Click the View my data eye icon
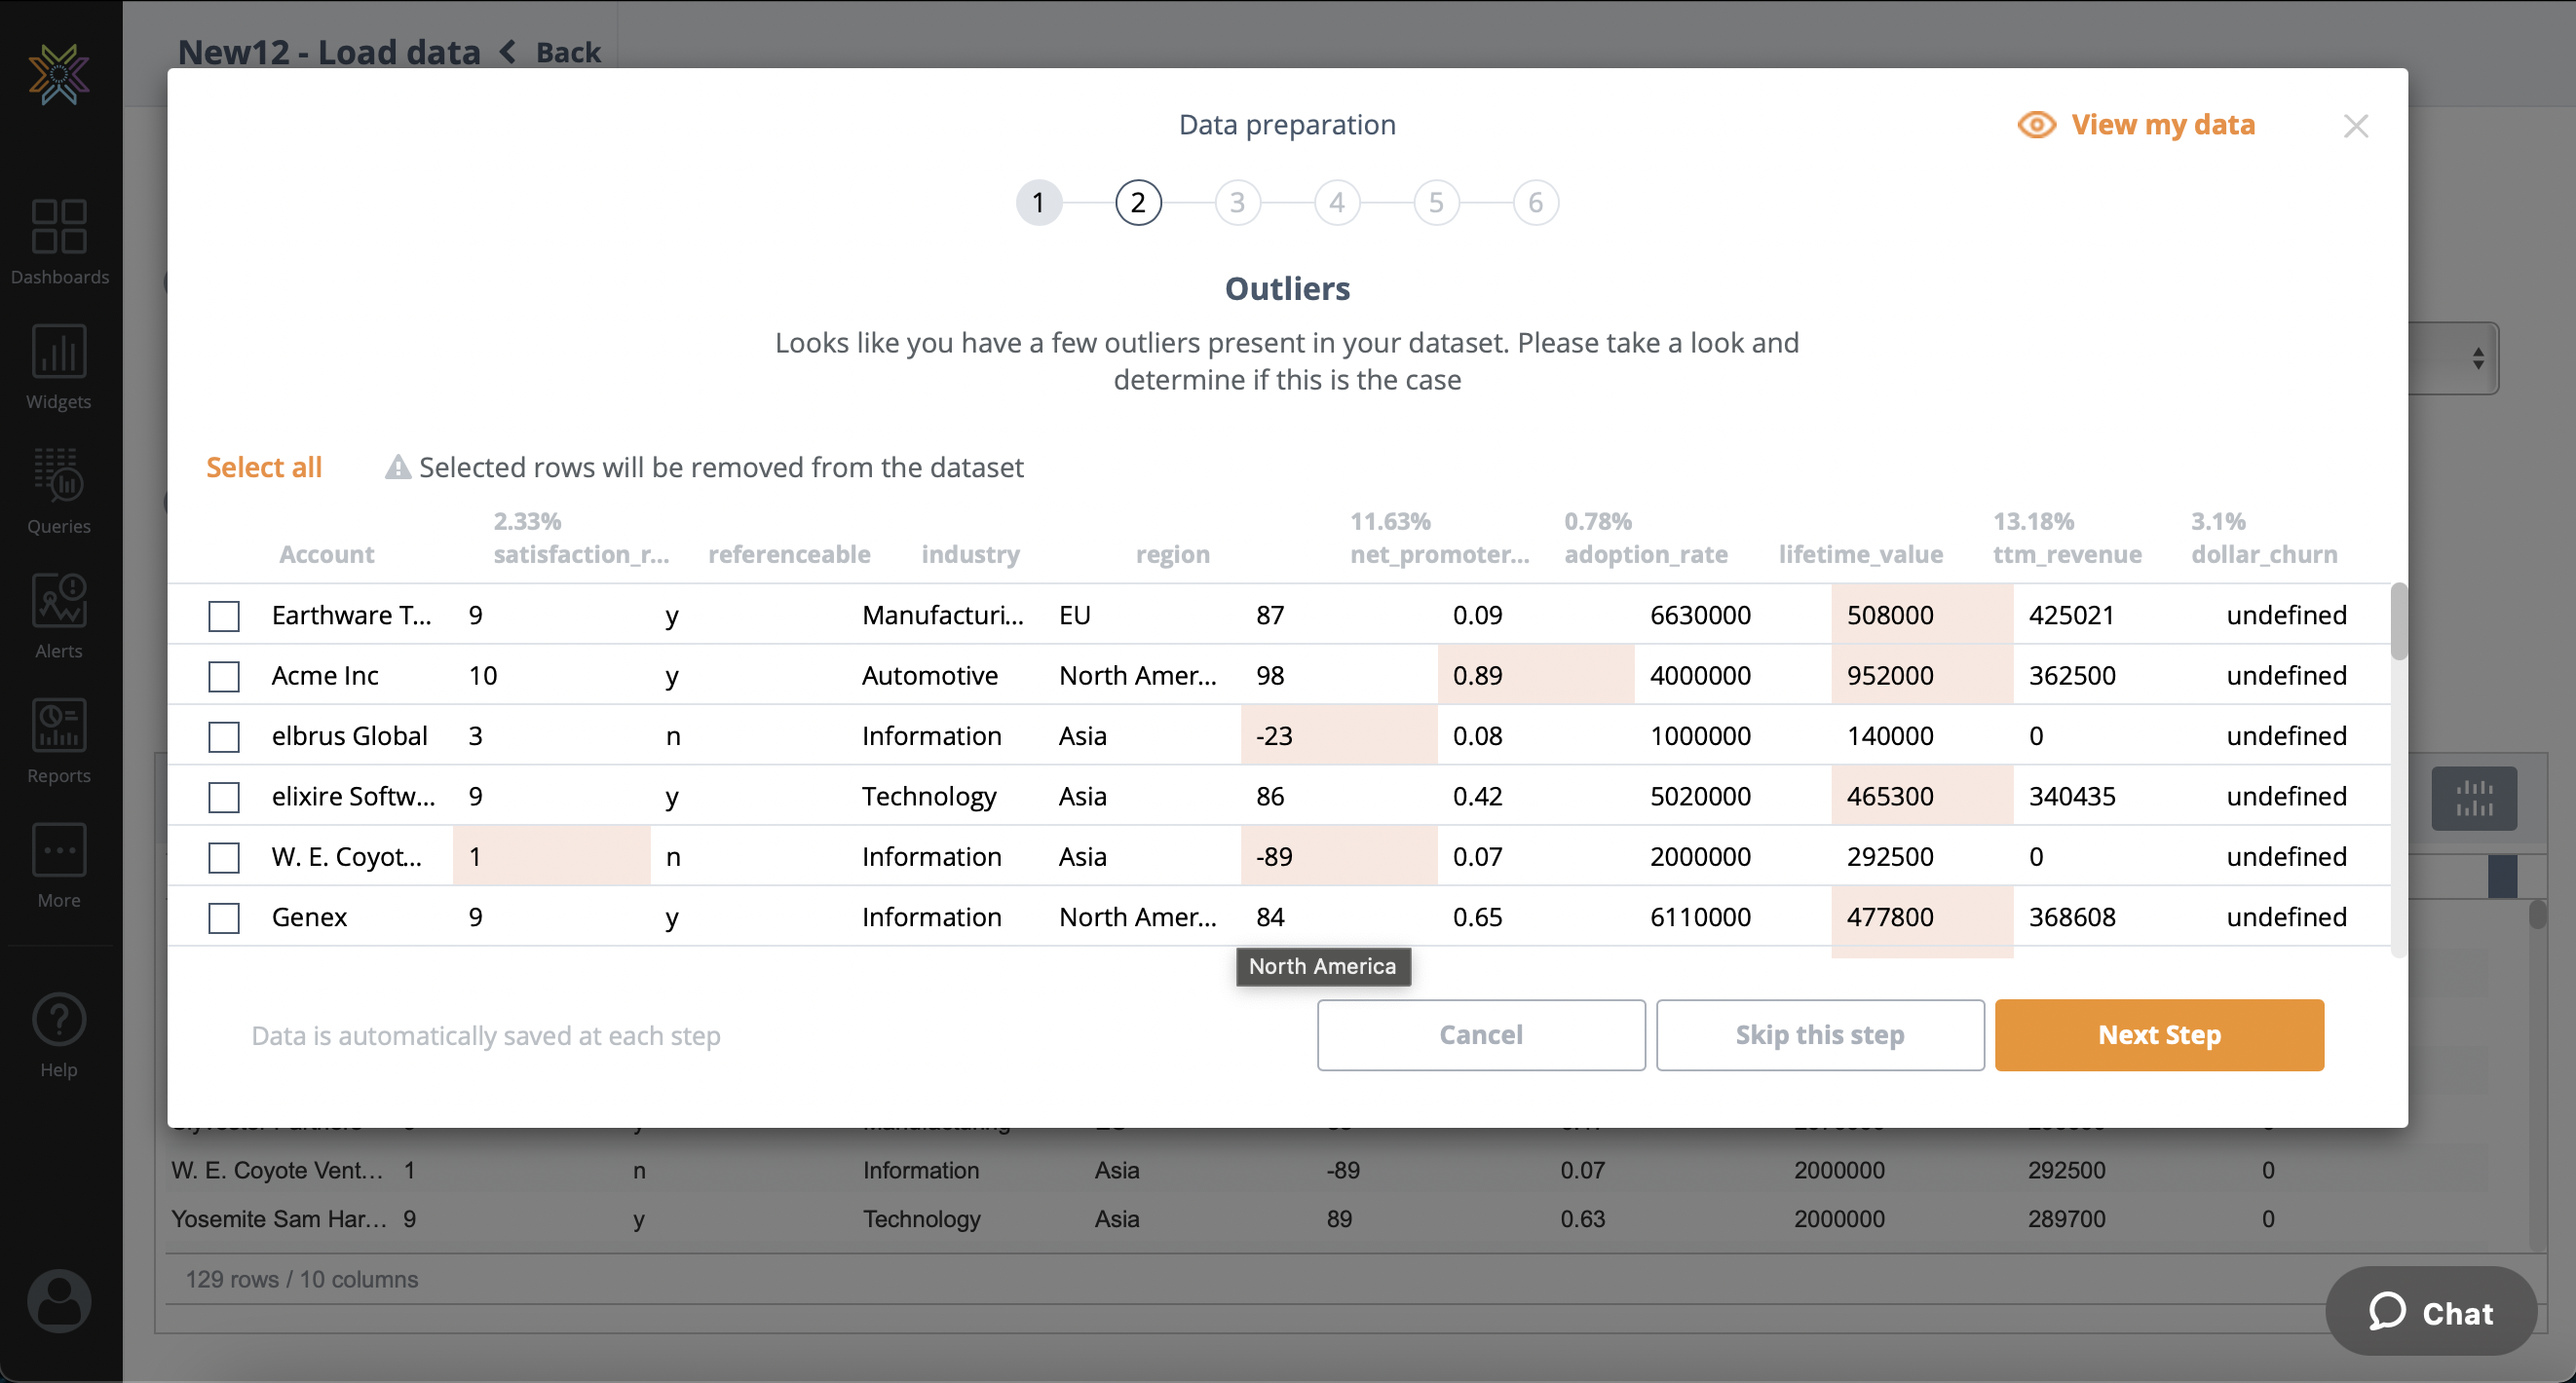 (2036, 124)
